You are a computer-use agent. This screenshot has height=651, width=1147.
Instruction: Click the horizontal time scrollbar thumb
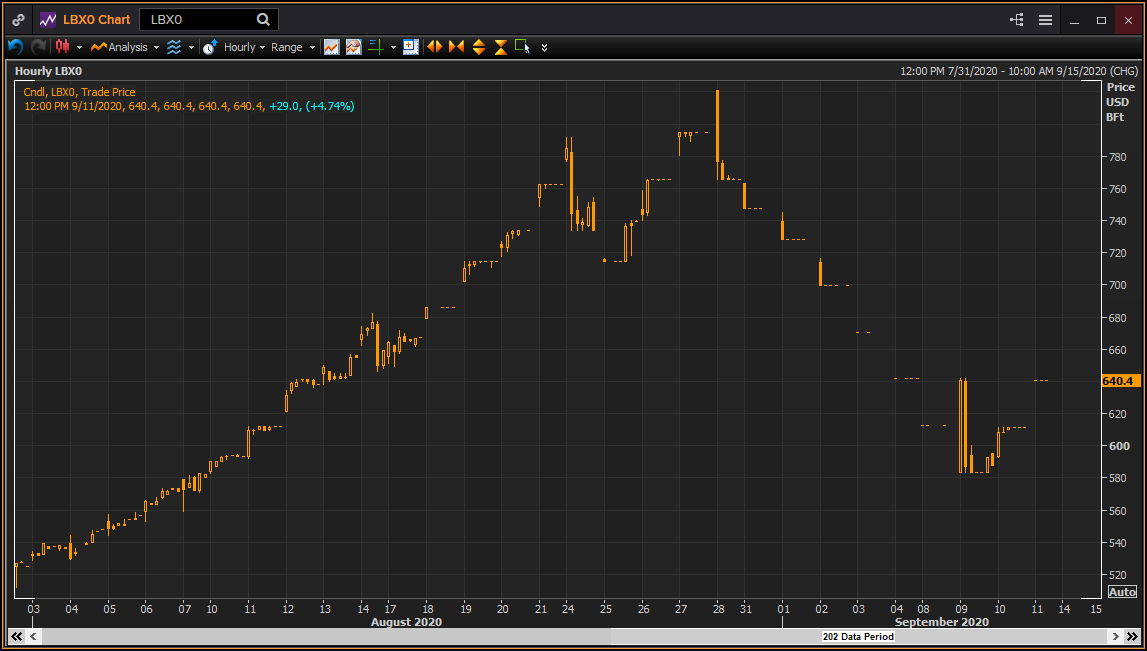click(x=858, y=636)
